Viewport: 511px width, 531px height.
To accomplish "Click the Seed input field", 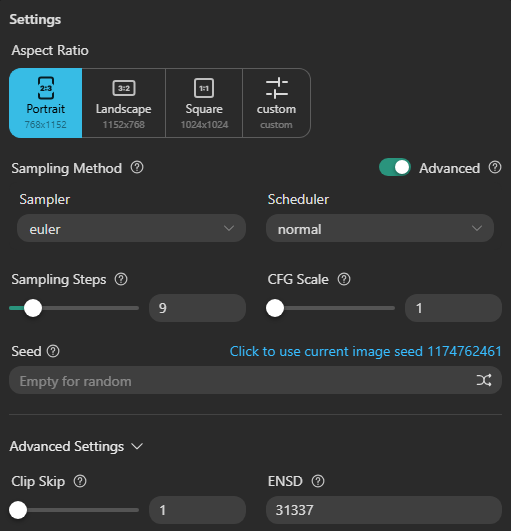I will tap(255, 380).
